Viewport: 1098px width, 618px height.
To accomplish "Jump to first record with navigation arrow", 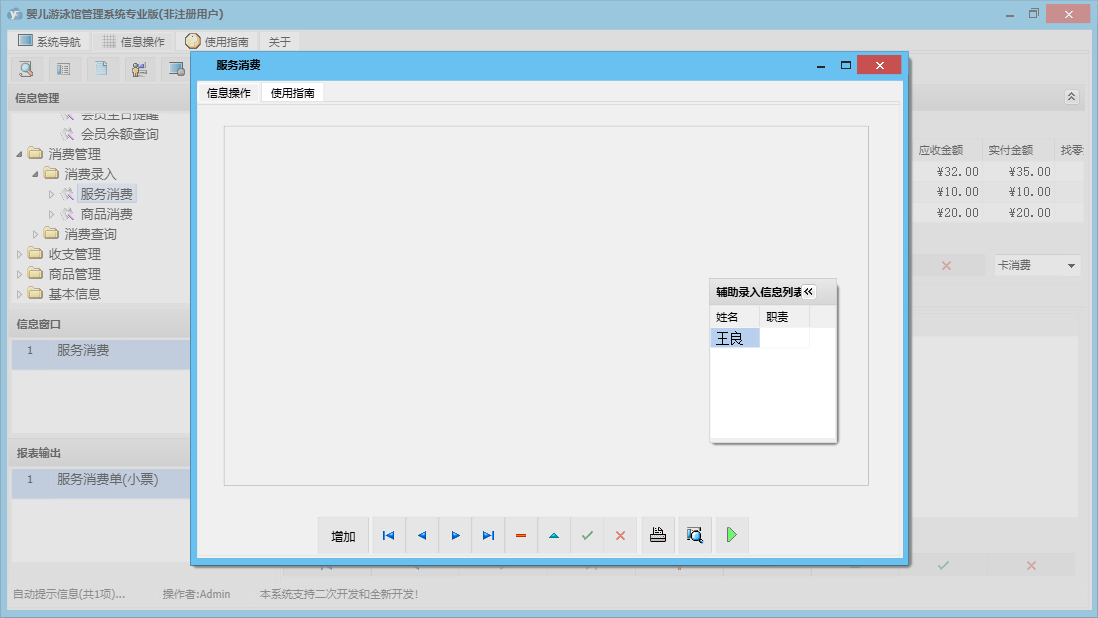I will click(388, 536).
